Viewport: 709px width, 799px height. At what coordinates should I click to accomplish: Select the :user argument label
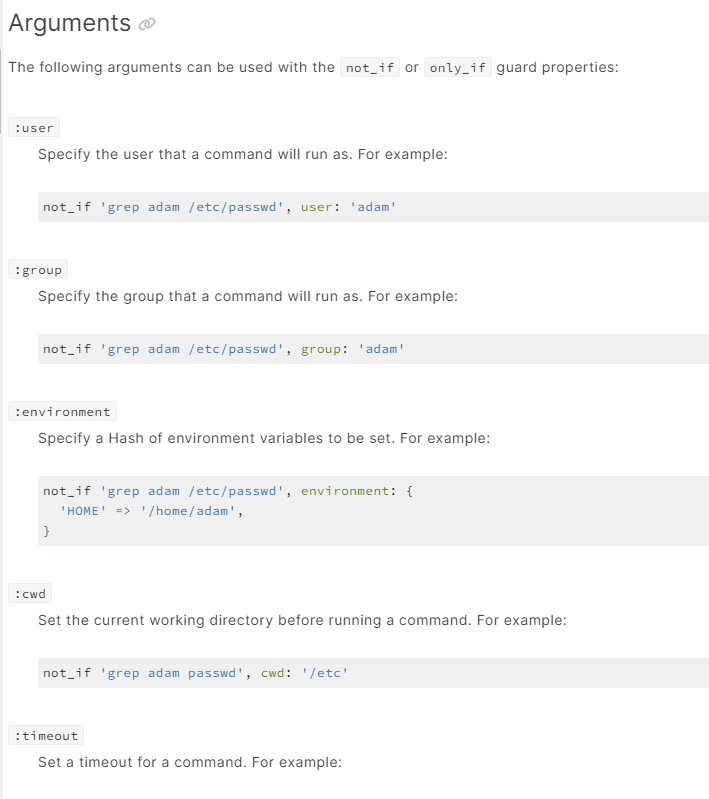(34, 128)
